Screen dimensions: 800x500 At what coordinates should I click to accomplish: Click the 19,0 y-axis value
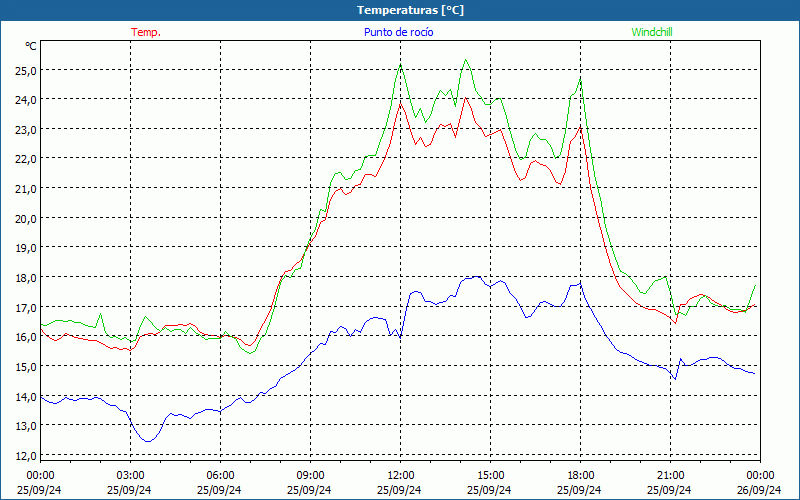click(x=26, y=248)
